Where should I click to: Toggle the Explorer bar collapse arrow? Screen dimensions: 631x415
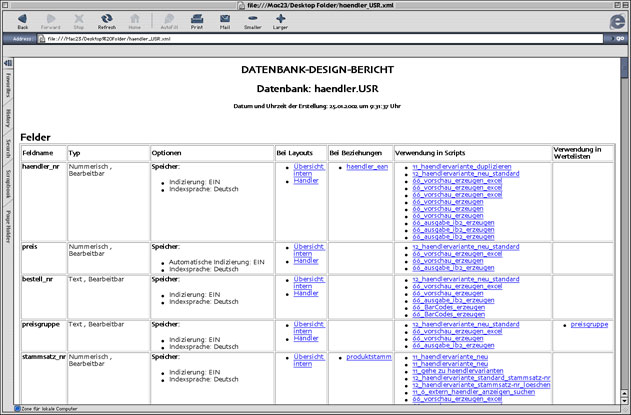pyautogui.click(x=8, y=63)
